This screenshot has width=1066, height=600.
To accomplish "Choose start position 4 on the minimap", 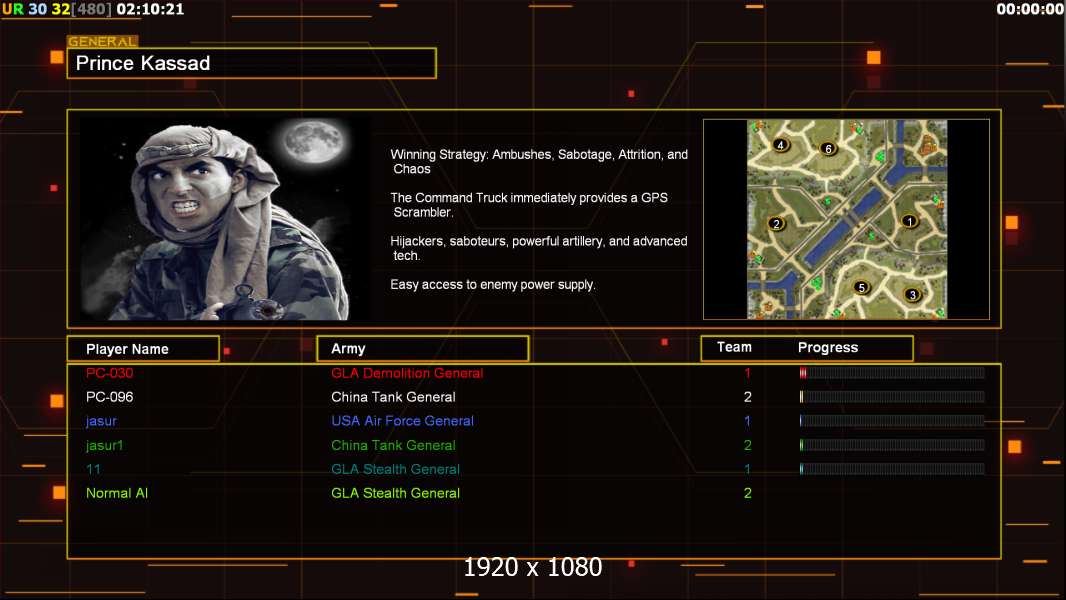I will click(x=781, y=145).
